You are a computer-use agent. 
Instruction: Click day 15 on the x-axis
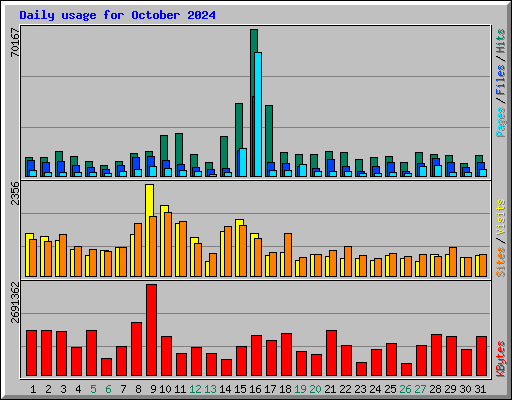coord(240,389)
